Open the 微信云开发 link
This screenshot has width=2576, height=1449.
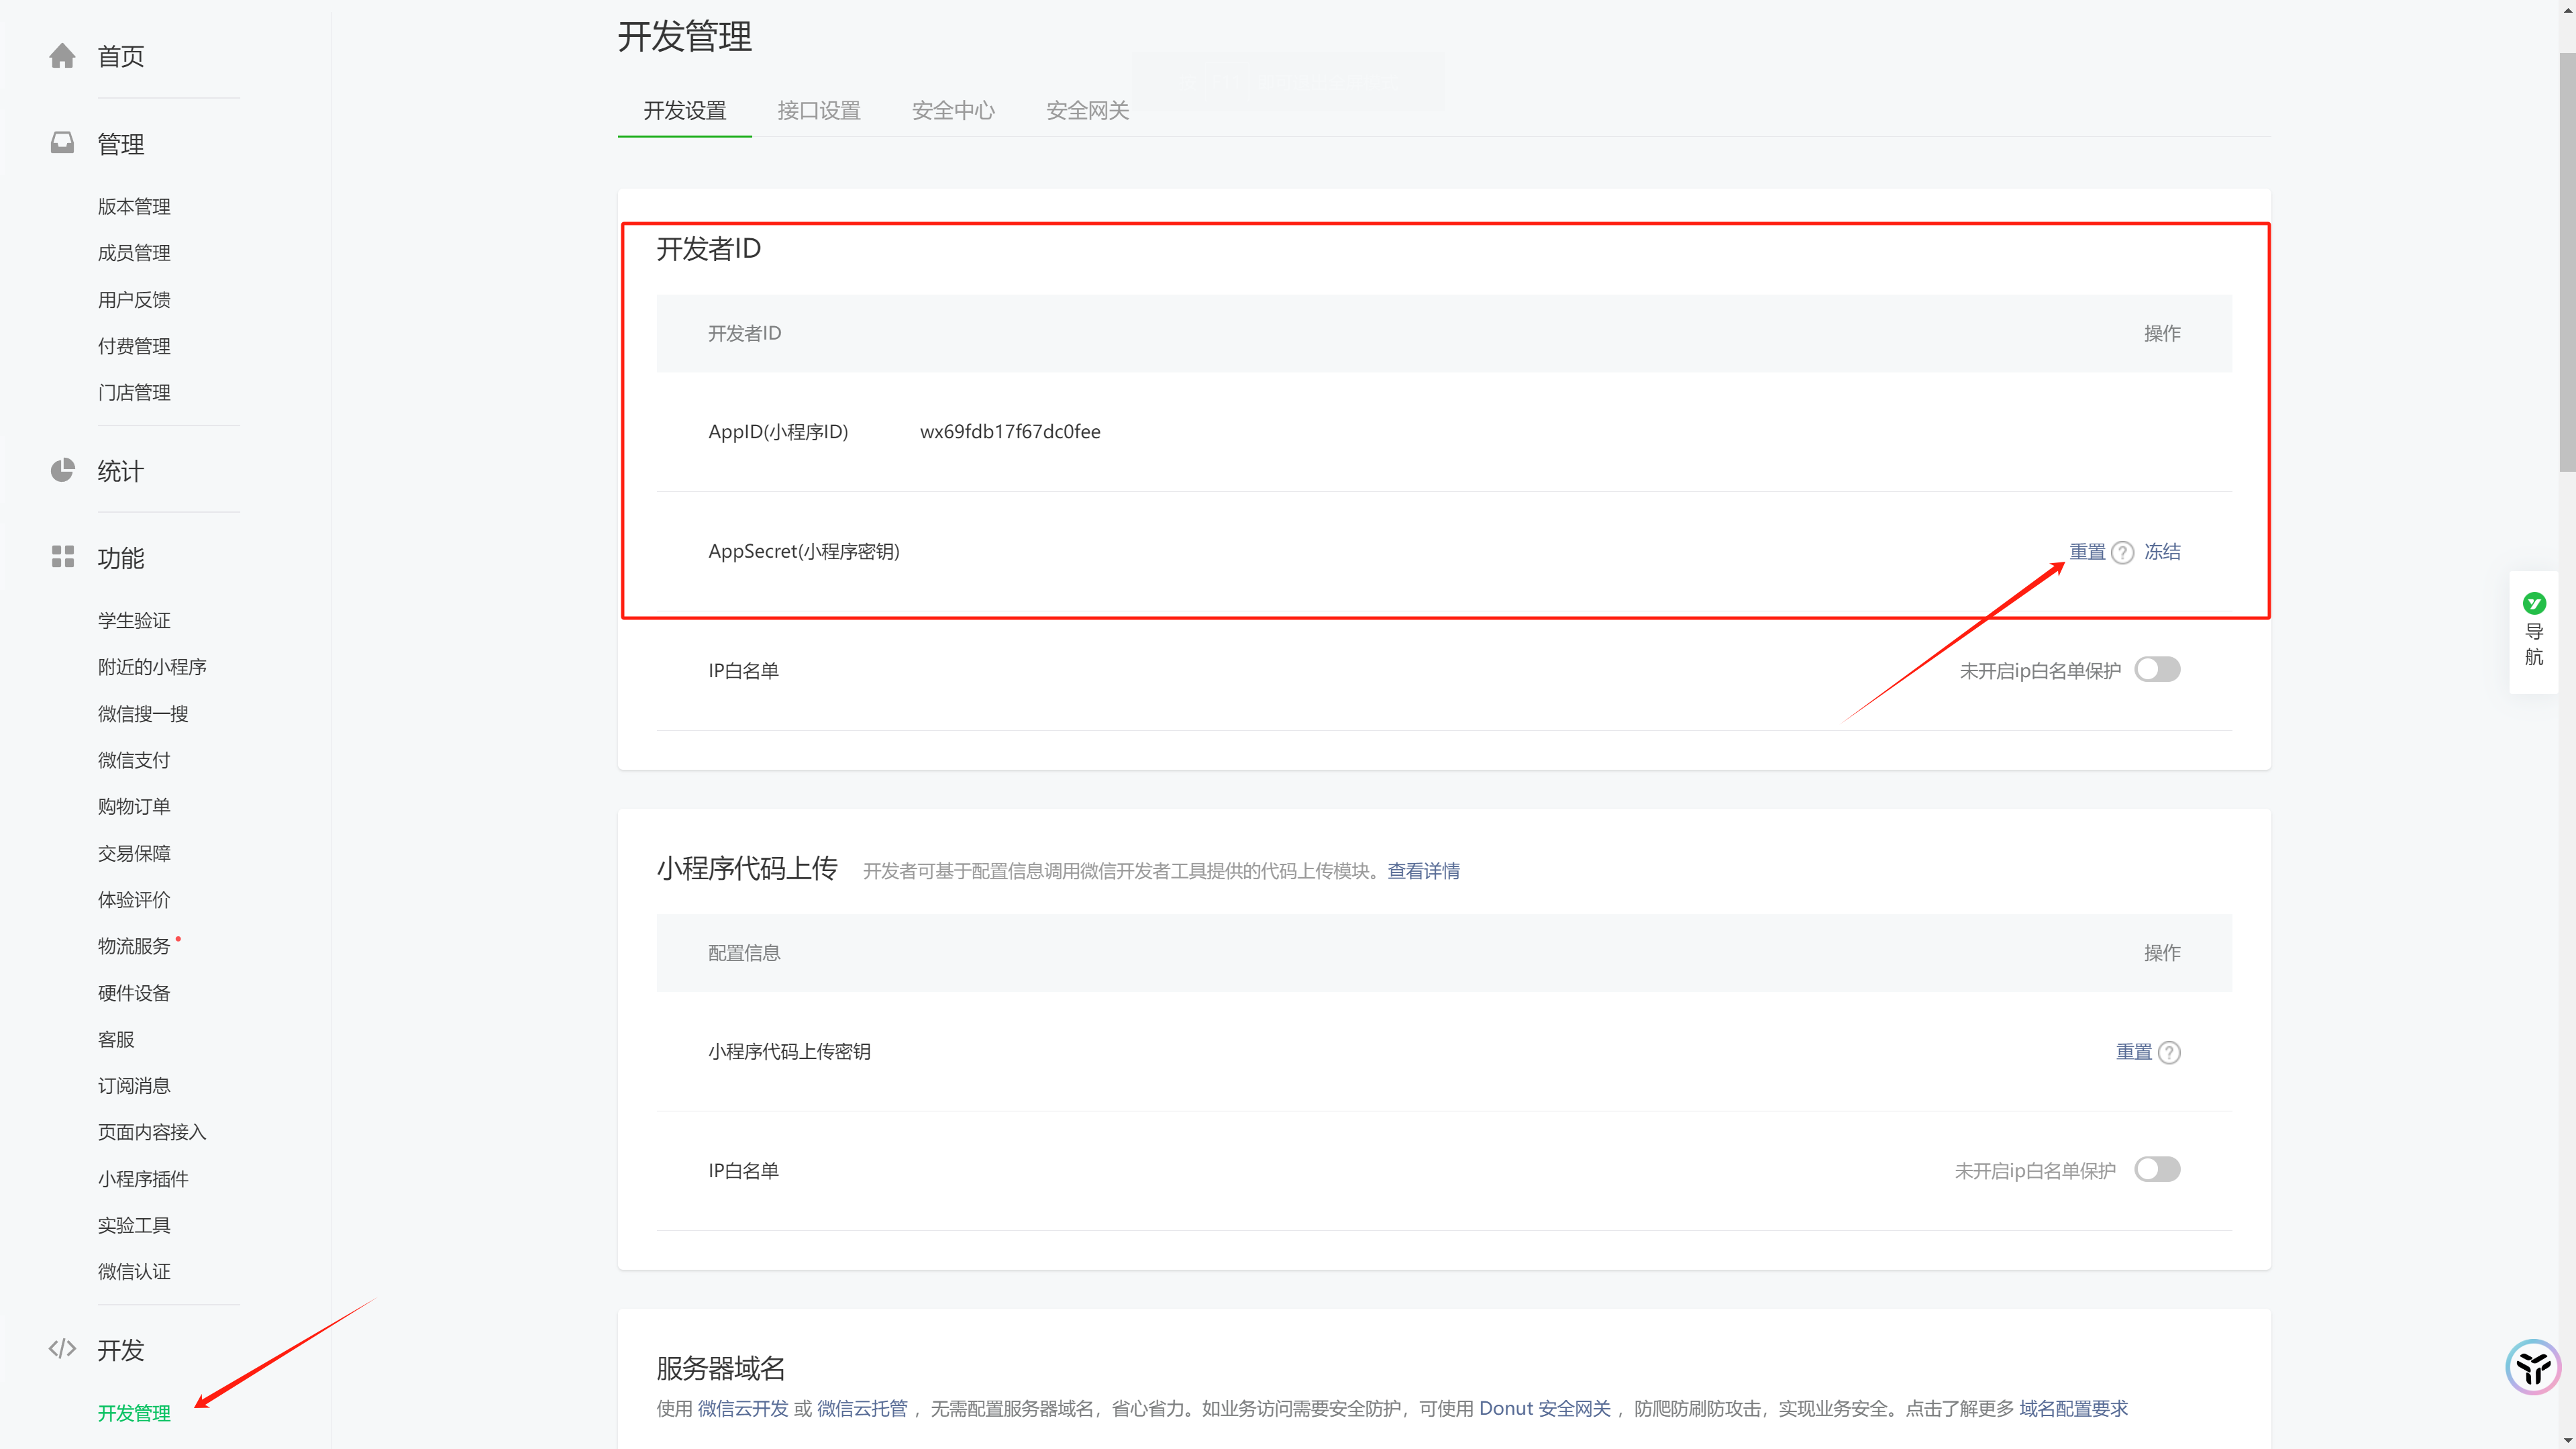tap(743, 1409)
